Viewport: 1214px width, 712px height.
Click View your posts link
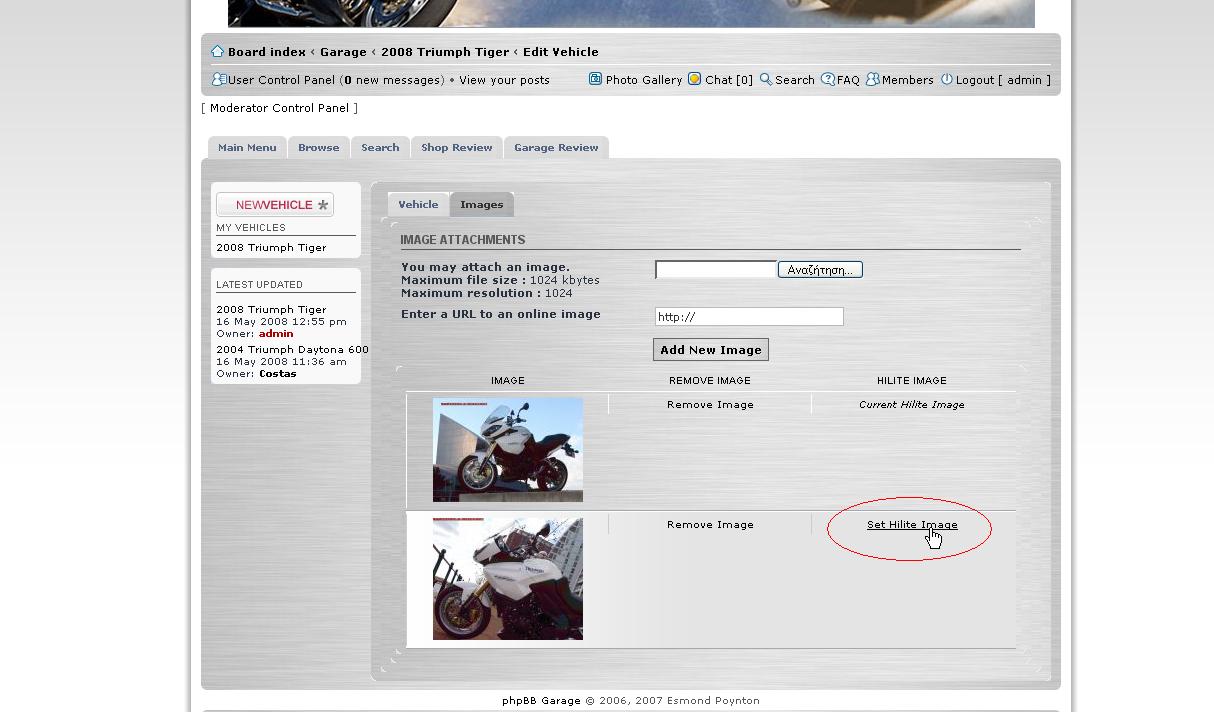point(504,80)
